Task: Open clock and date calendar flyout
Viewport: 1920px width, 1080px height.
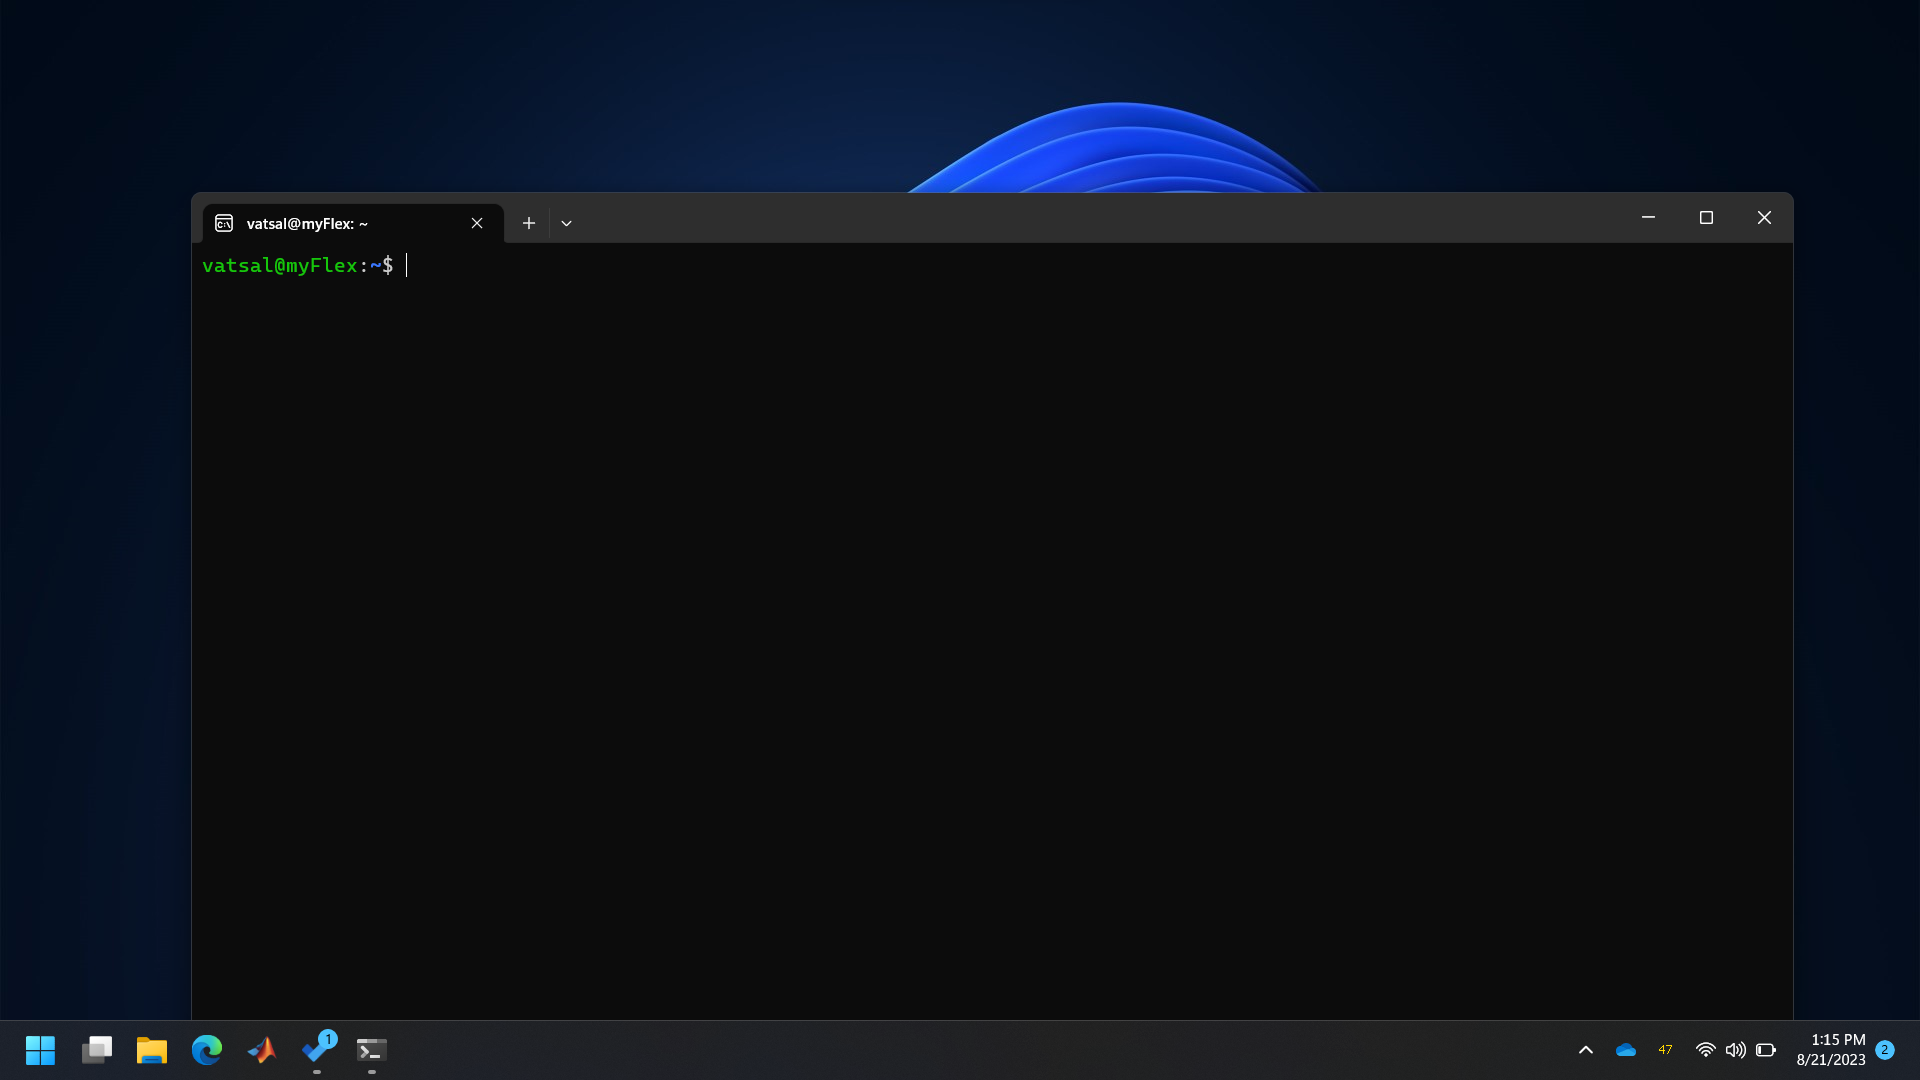Action: [1831, 1050]
